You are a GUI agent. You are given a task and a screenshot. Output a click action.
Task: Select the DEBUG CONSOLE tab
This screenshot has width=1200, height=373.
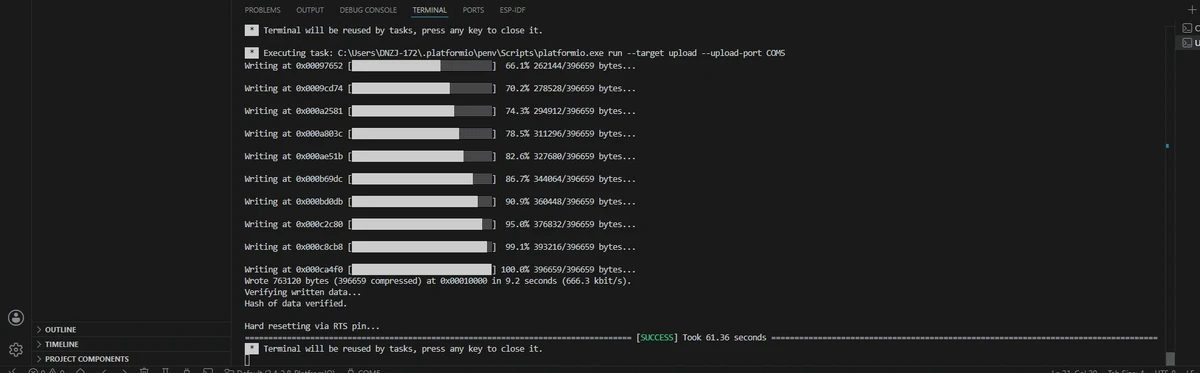click(x=369, y=9)
